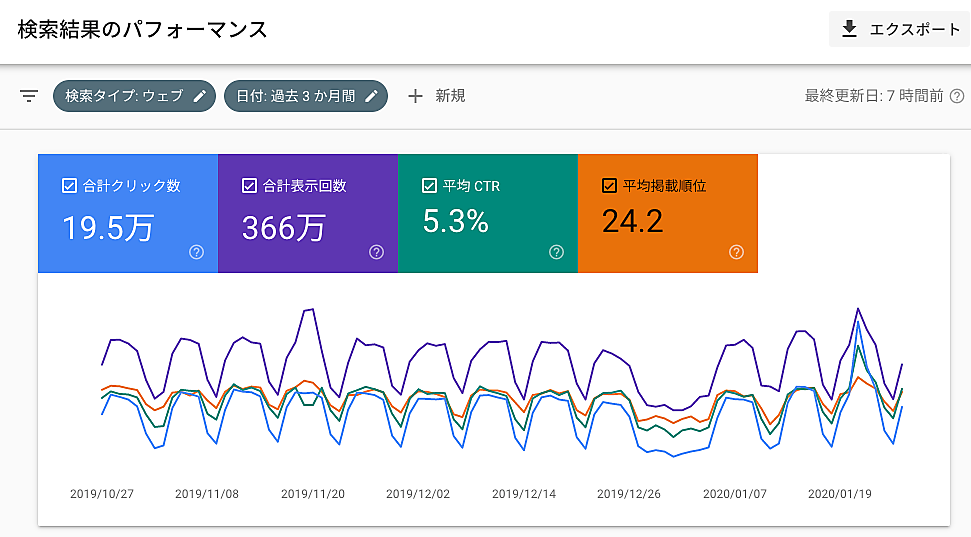Screen dimensions: 971x537
Task: Click the filter list icon
Action: [x=29, y=96]
